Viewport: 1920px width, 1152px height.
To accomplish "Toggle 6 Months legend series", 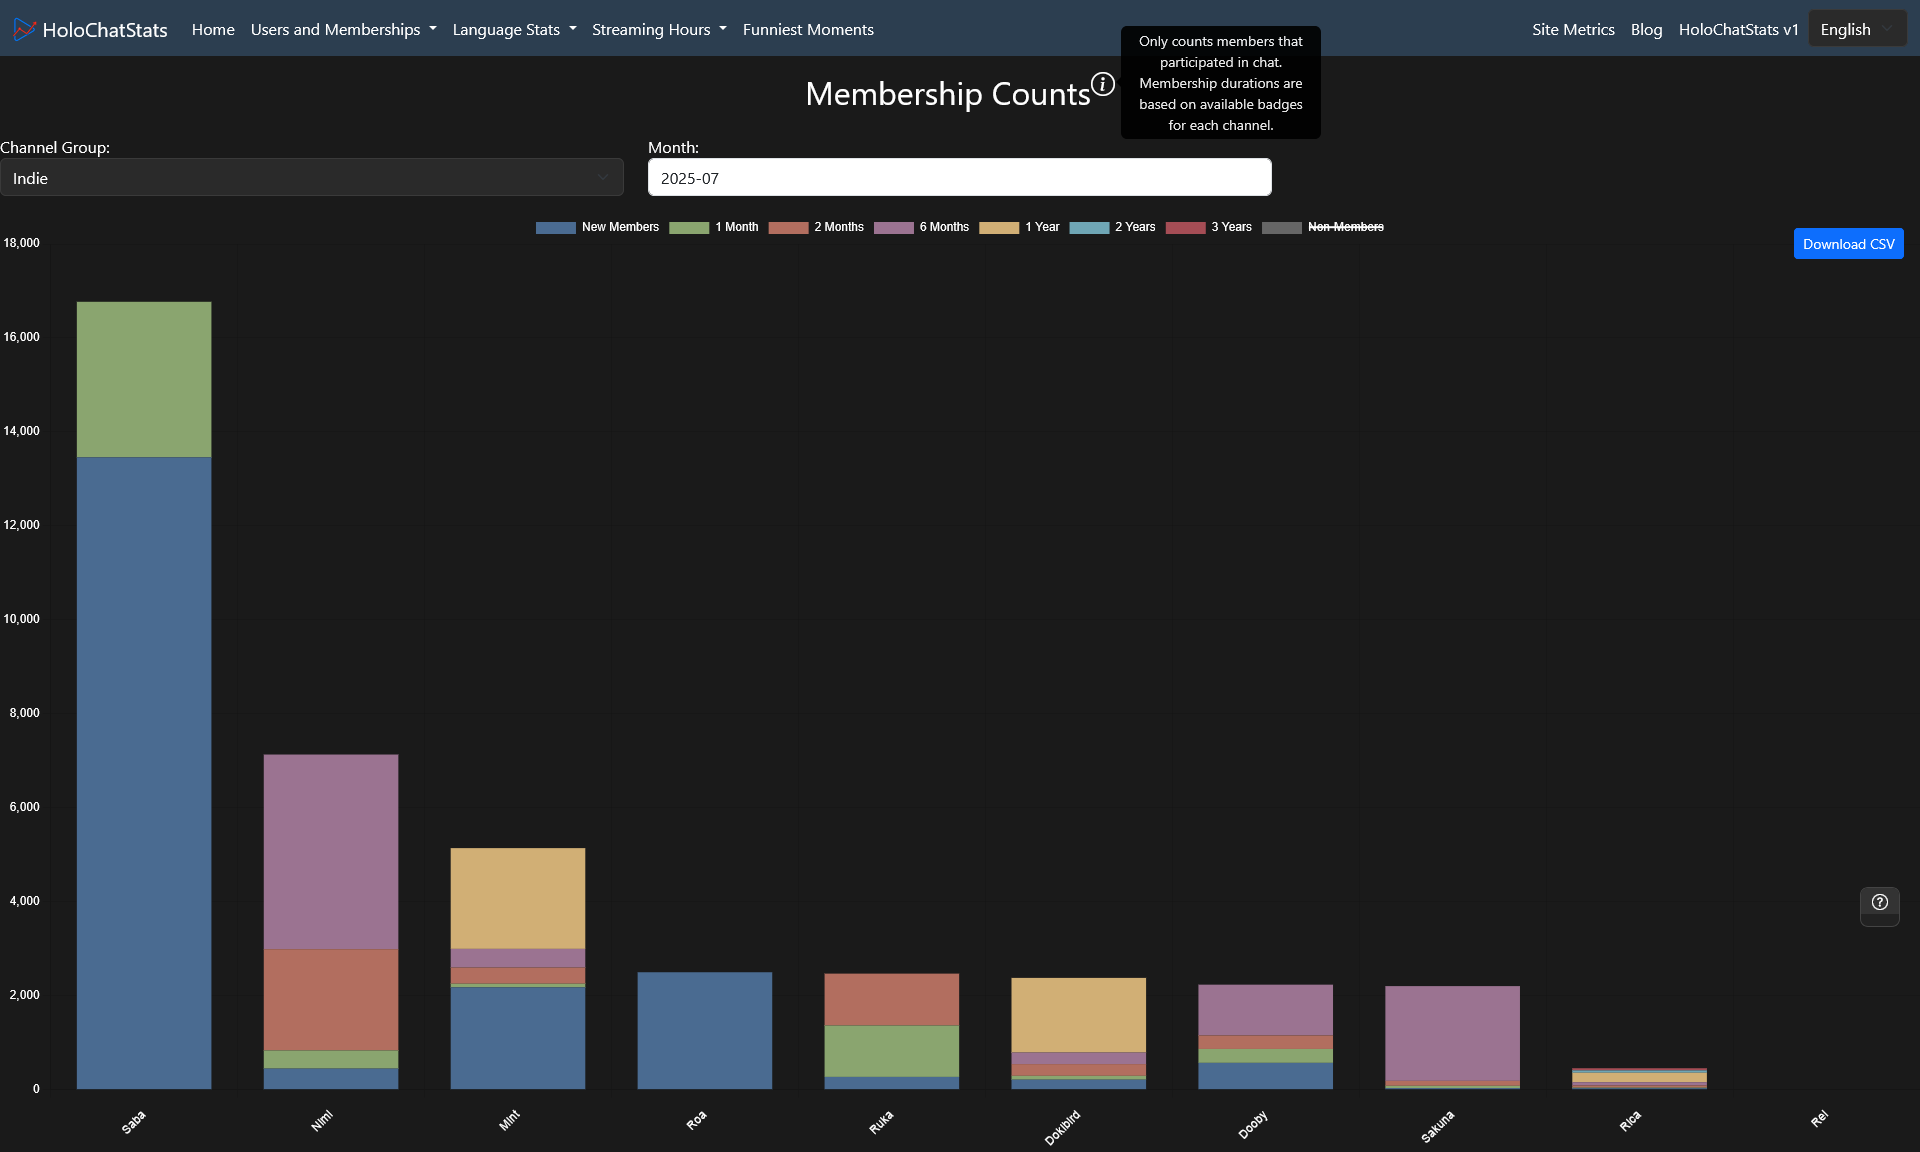I will (x=921, y=227).
